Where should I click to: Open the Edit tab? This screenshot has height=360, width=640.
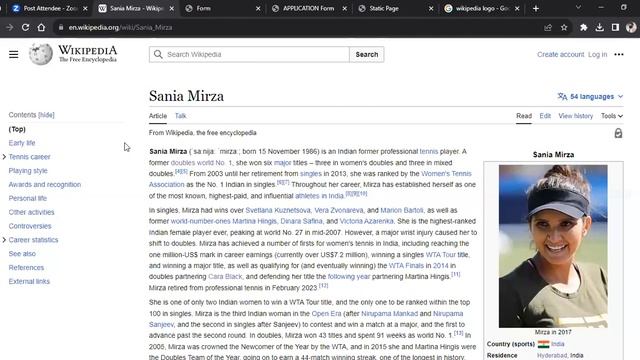pos(545,116)
